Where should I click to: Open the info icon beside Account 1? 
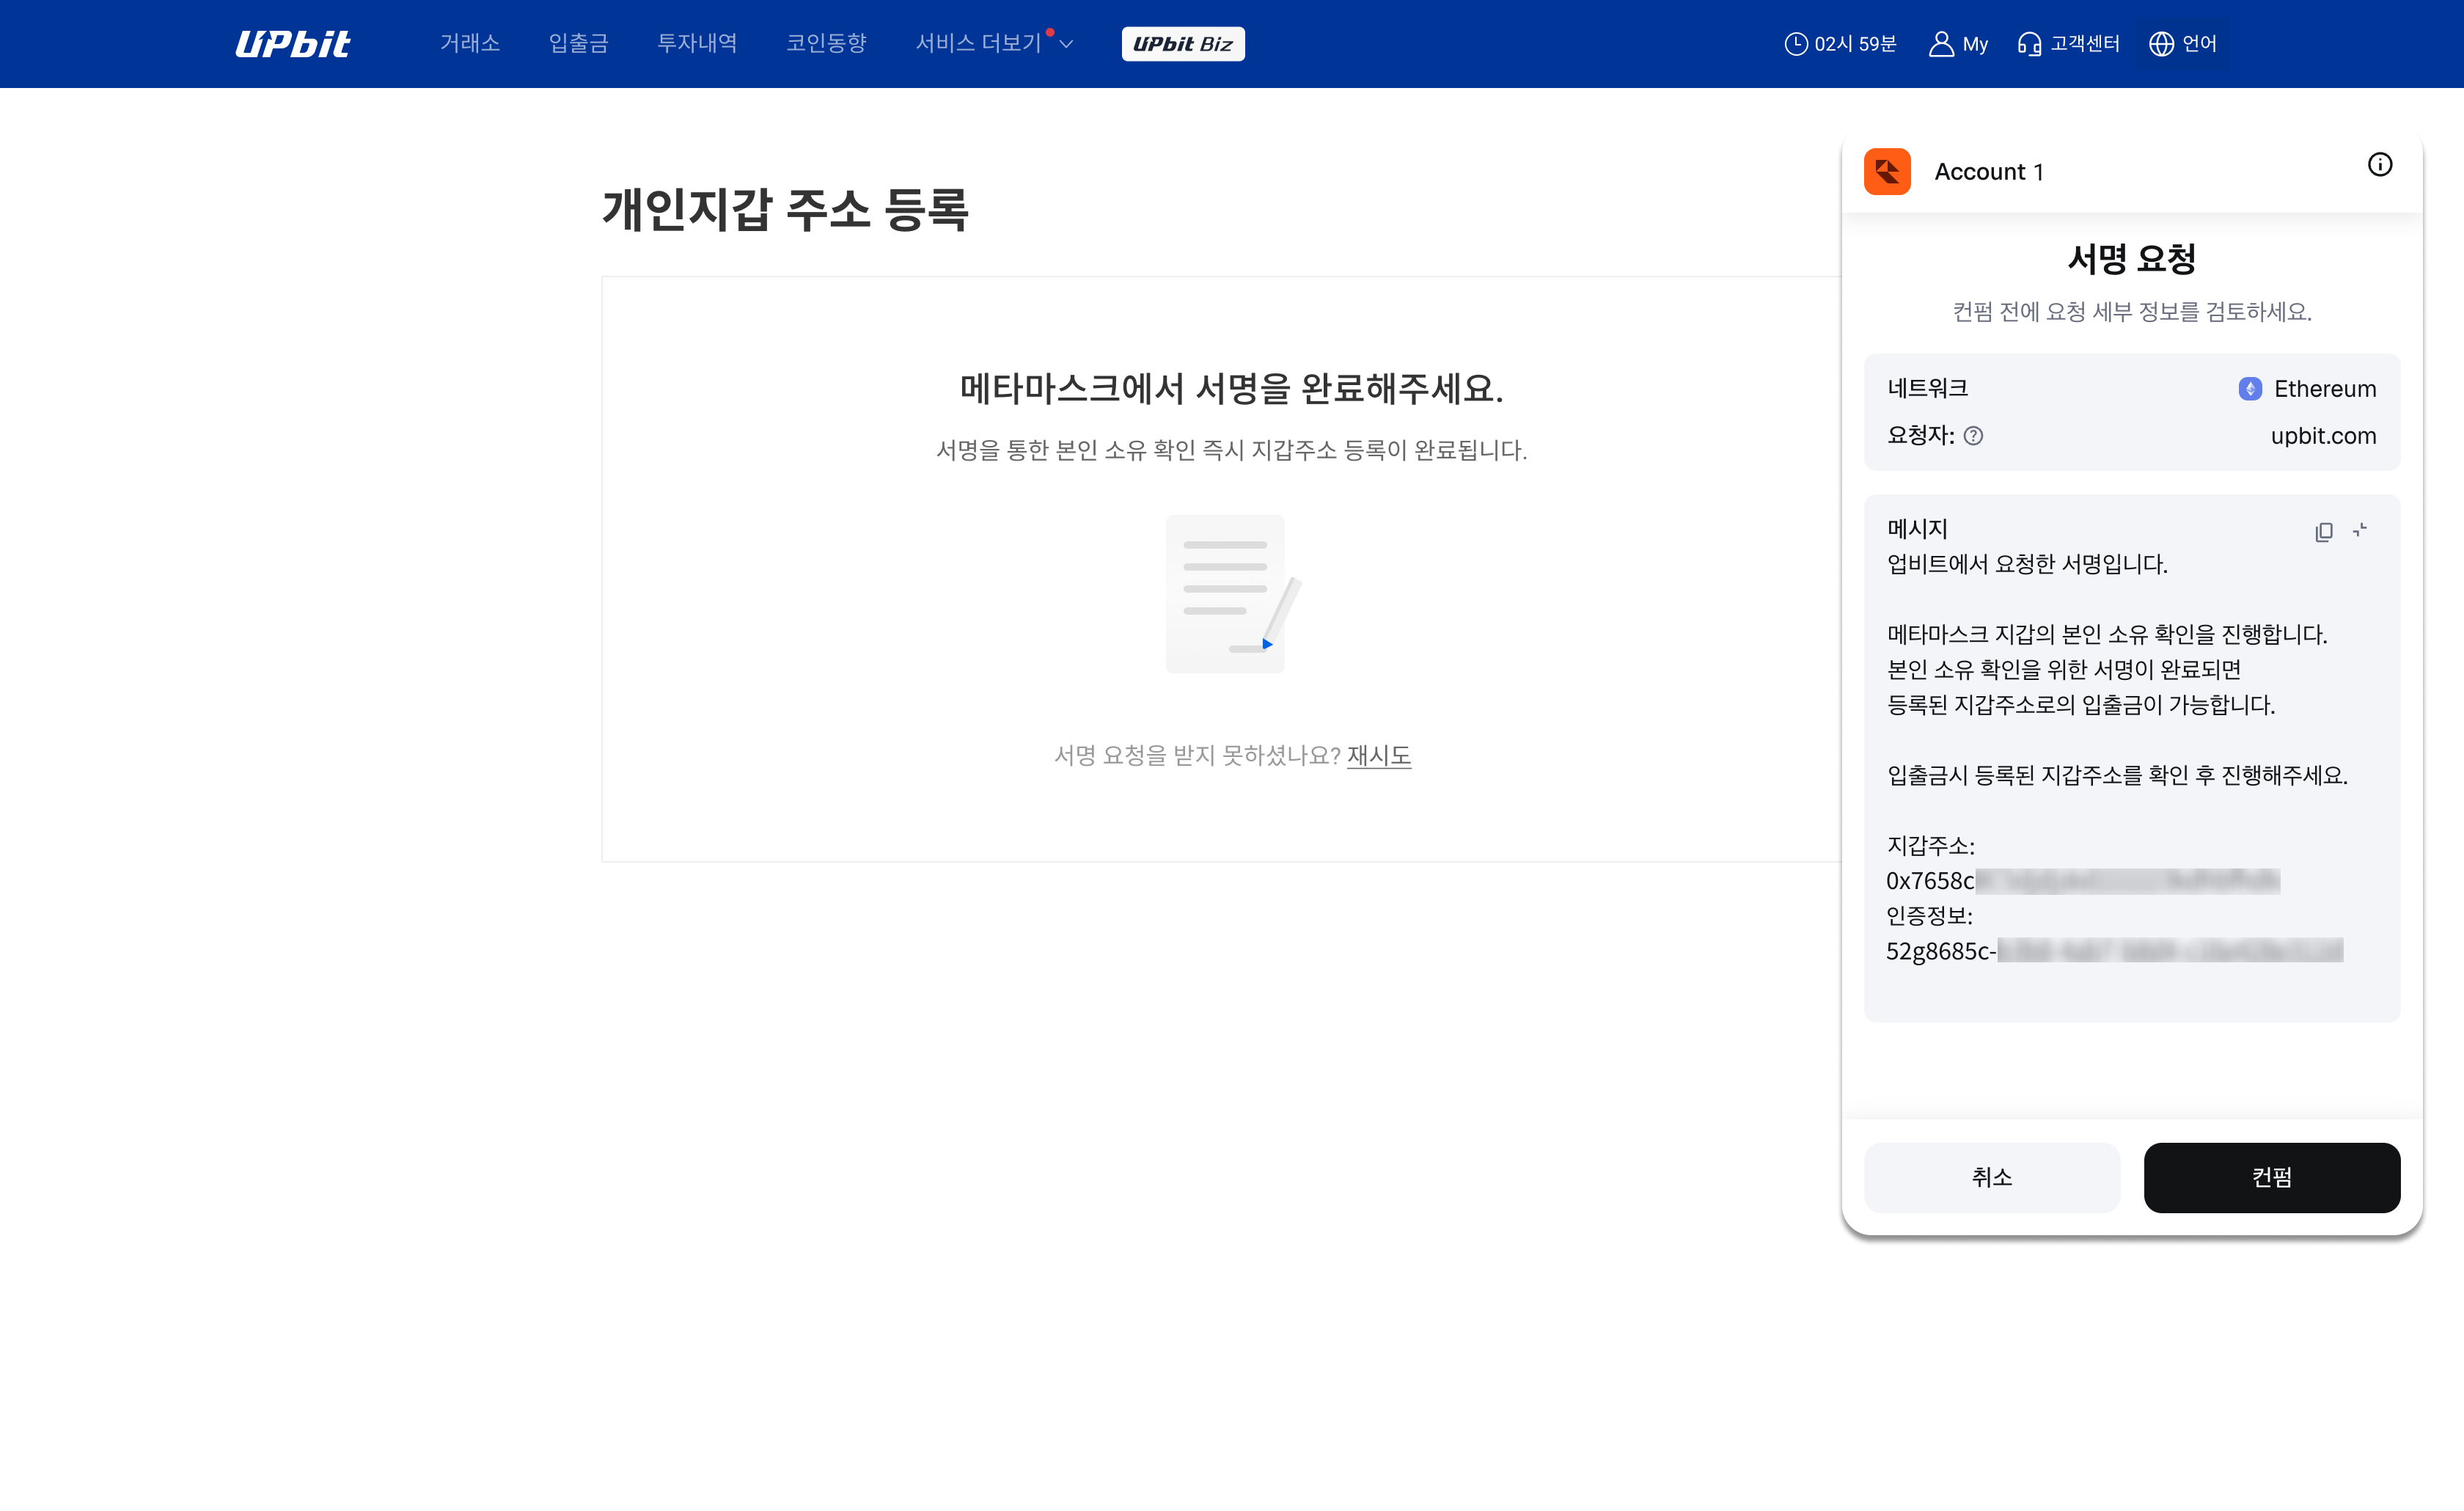[x=2380, y=164]
